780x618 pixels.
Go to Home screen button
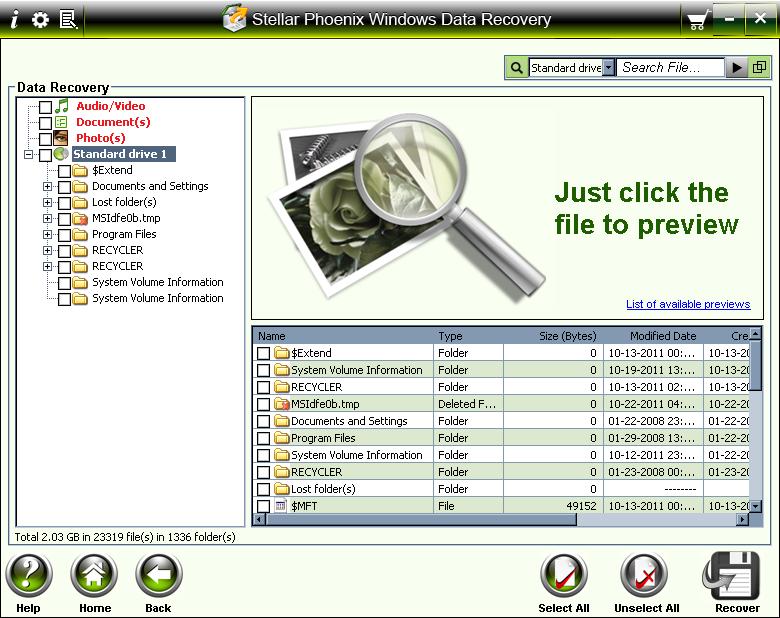95,575
